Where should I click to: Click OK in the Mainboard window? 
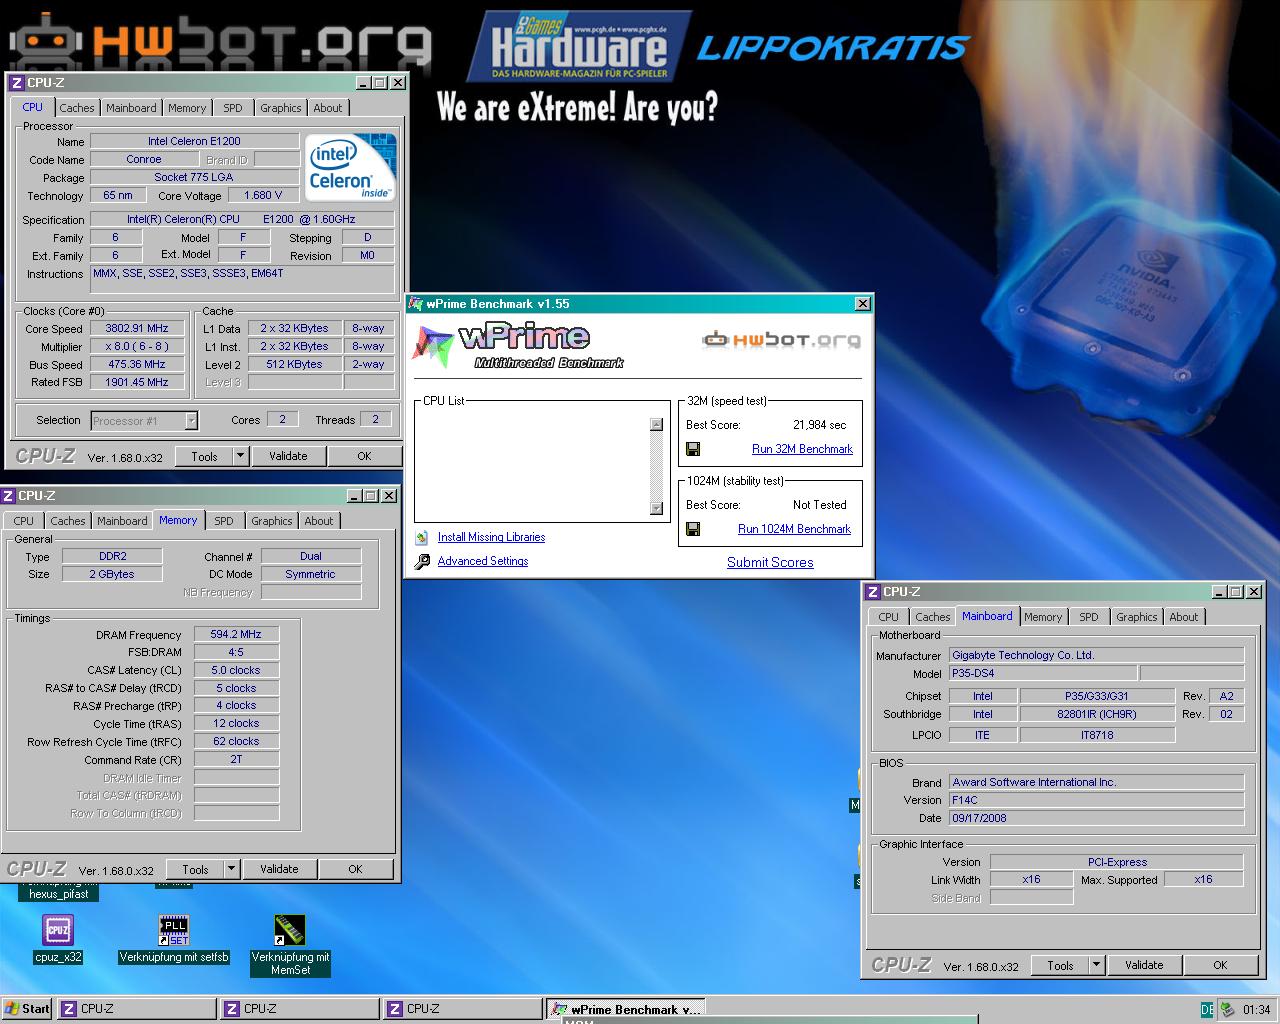coord(1220,965)
